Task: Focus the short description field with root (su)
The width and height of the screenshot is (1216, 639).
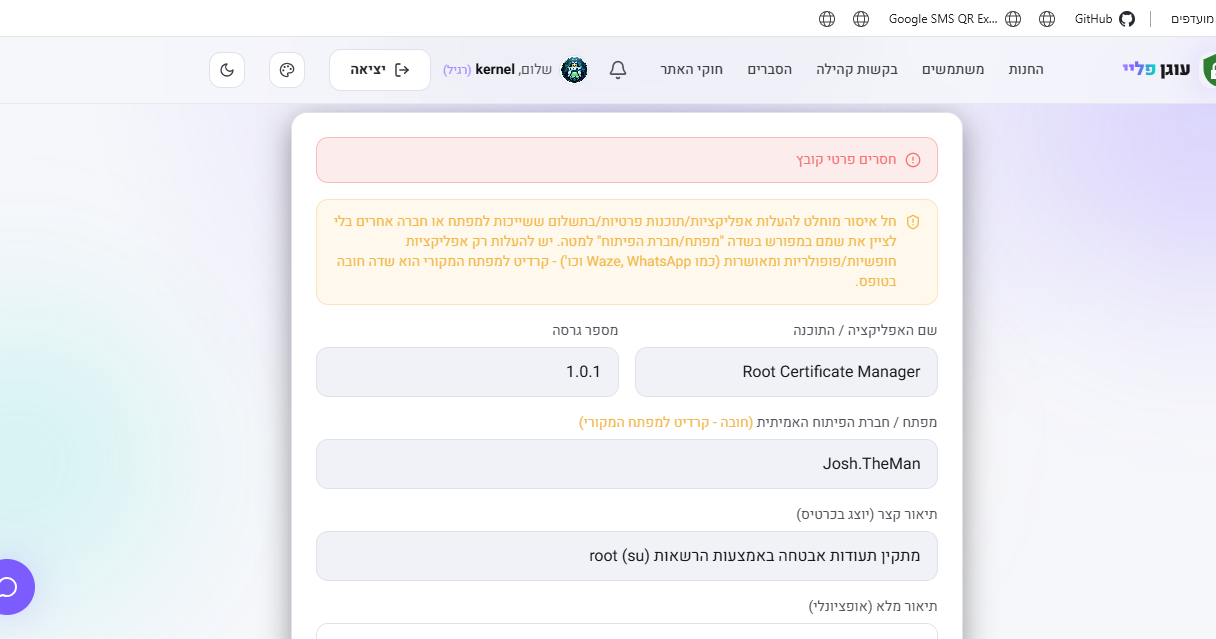Action: click(627, 556)
